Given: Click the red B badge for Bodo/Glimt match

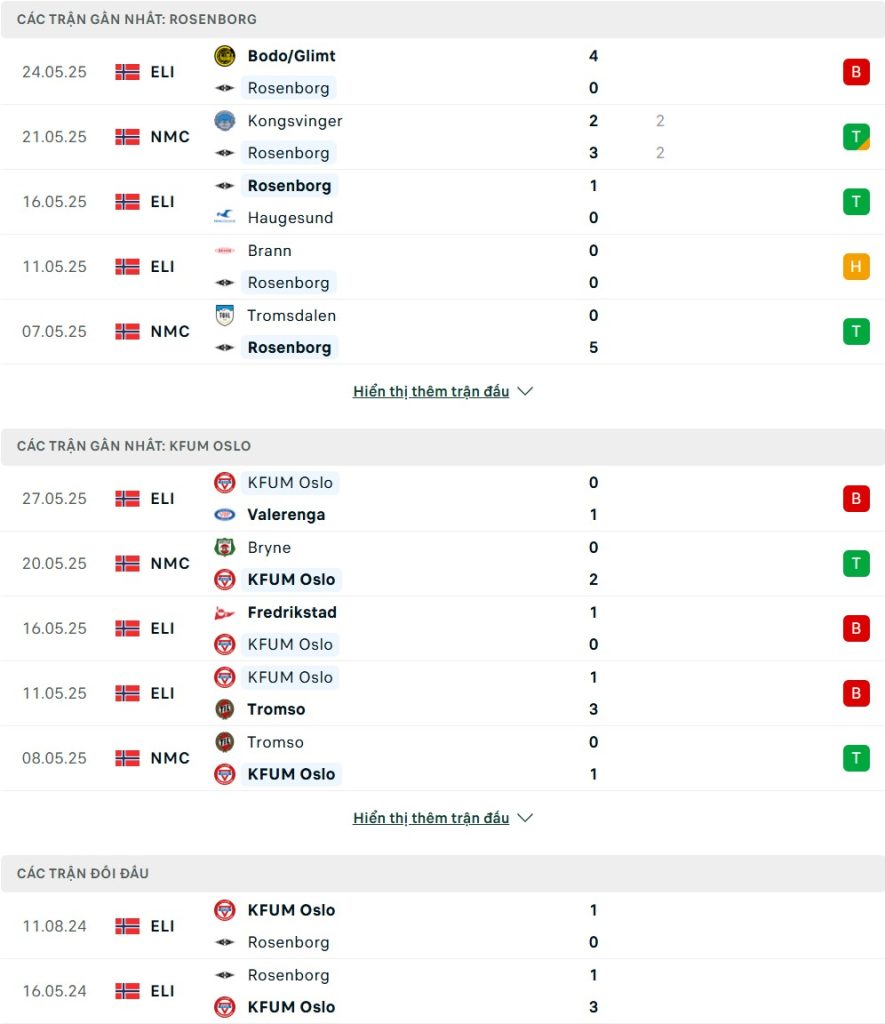Looking at the screenshot, I should coord(856,72).
